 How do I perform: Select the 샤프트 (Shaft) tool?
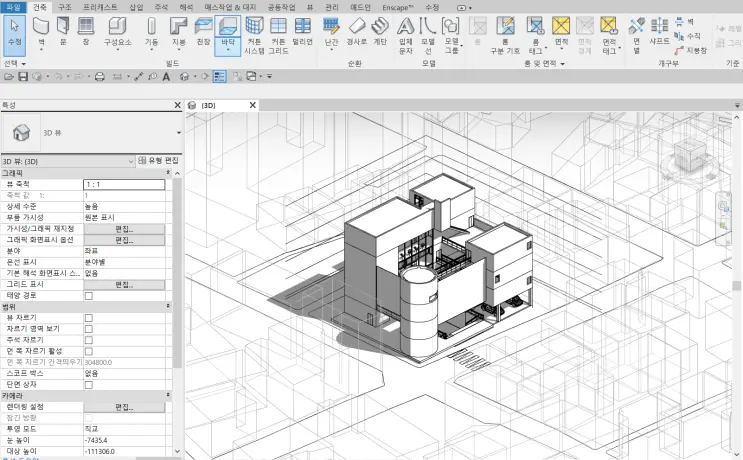coord(659,32)
